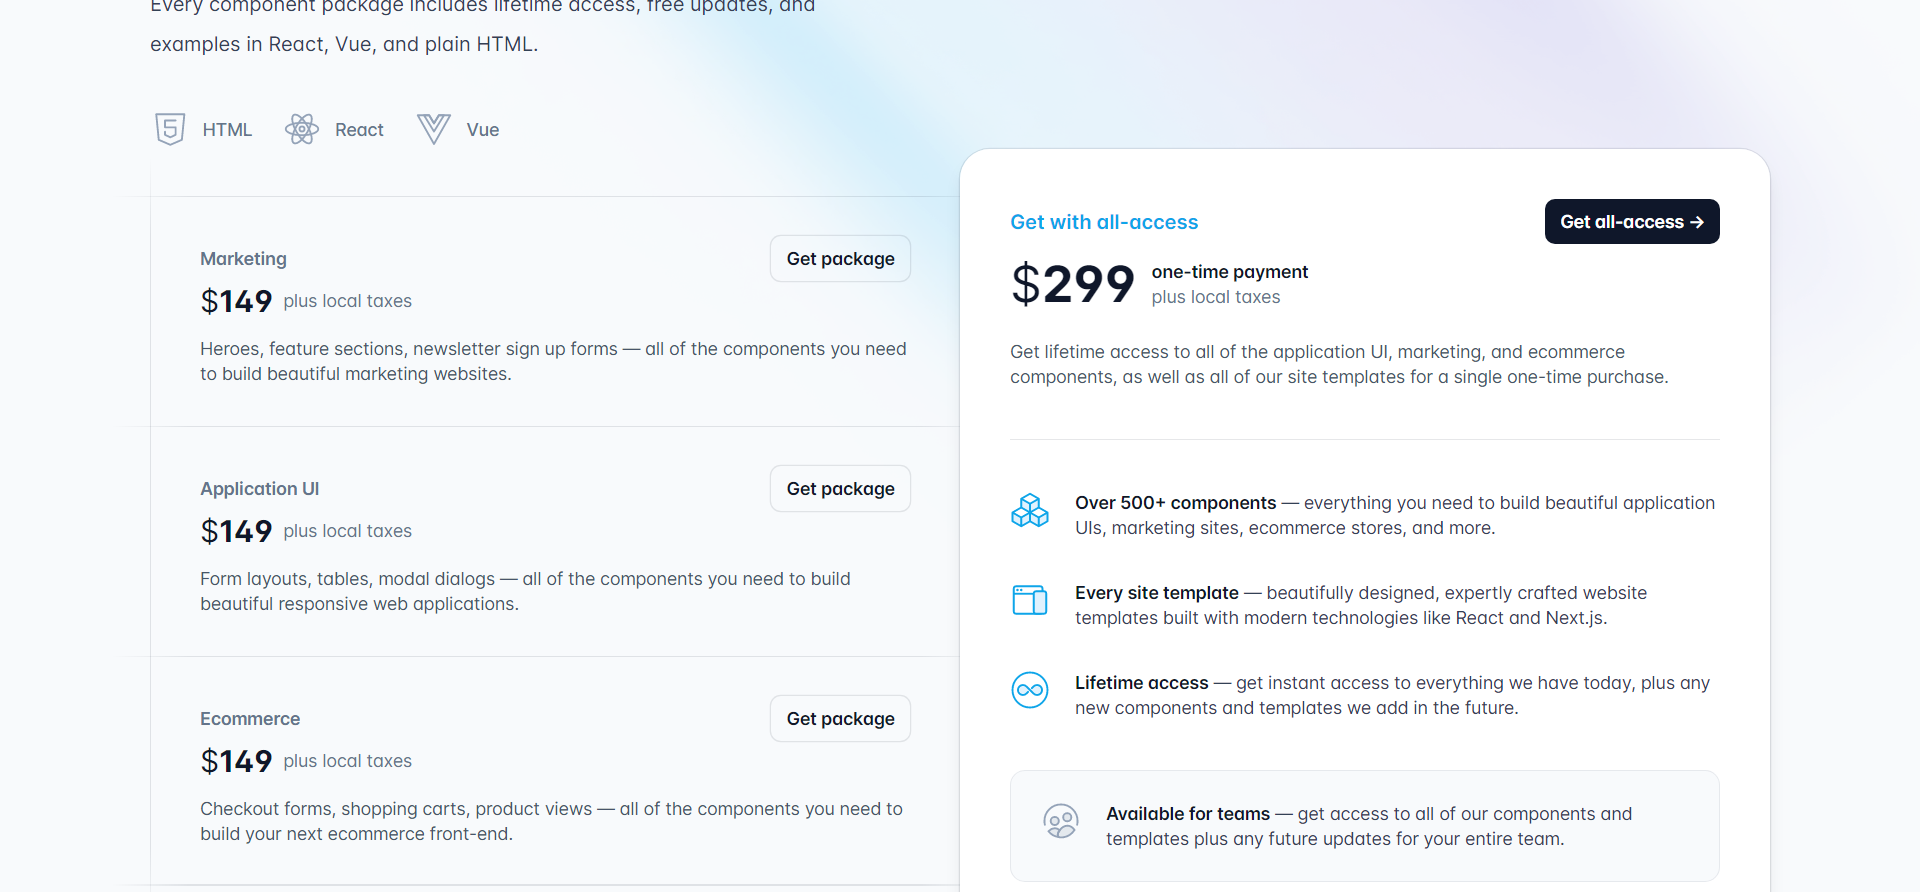Viewport: 1920px width, 892px height.
Task: Click the Vue logo icon
Action: coord(433,129)
